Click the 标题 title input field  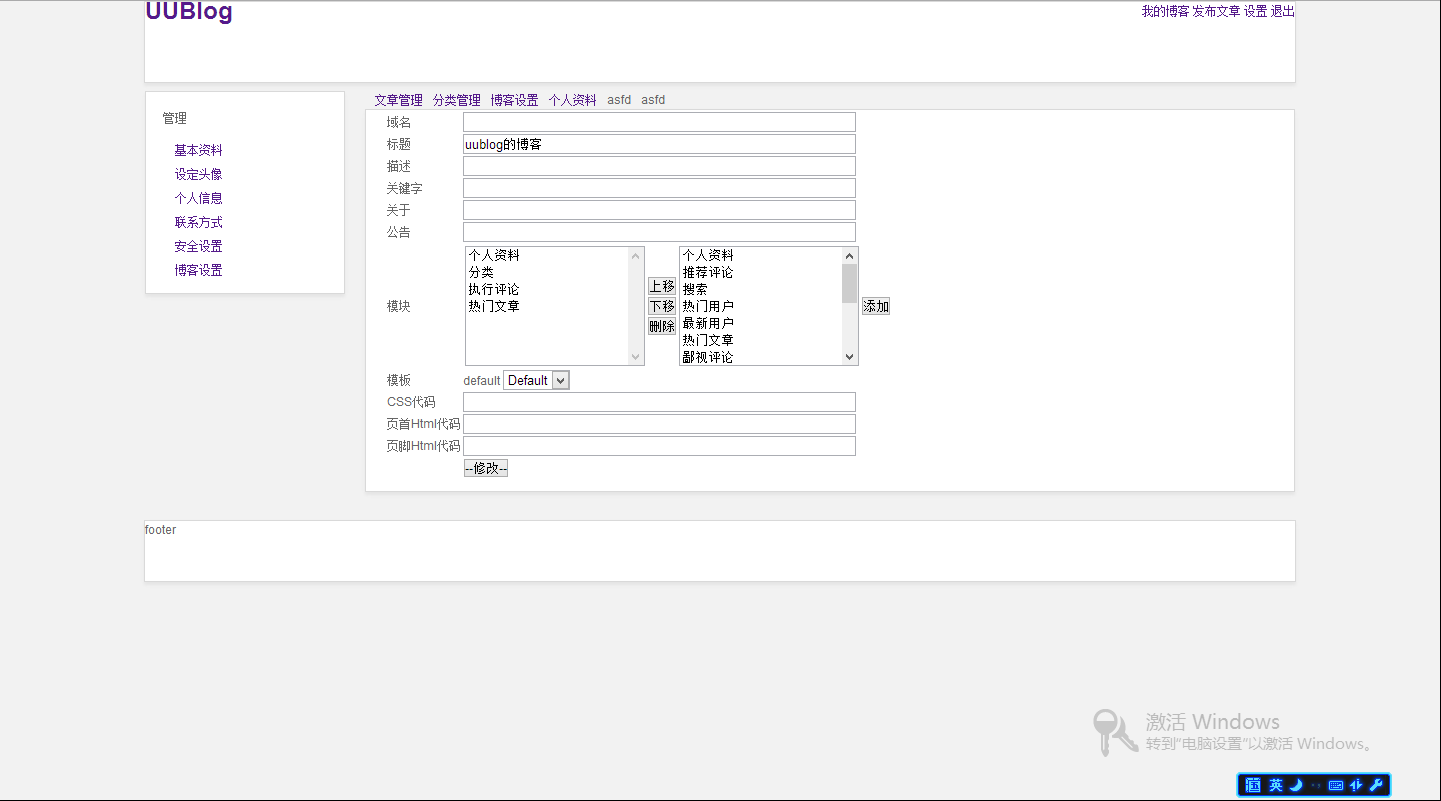(659, 143)
